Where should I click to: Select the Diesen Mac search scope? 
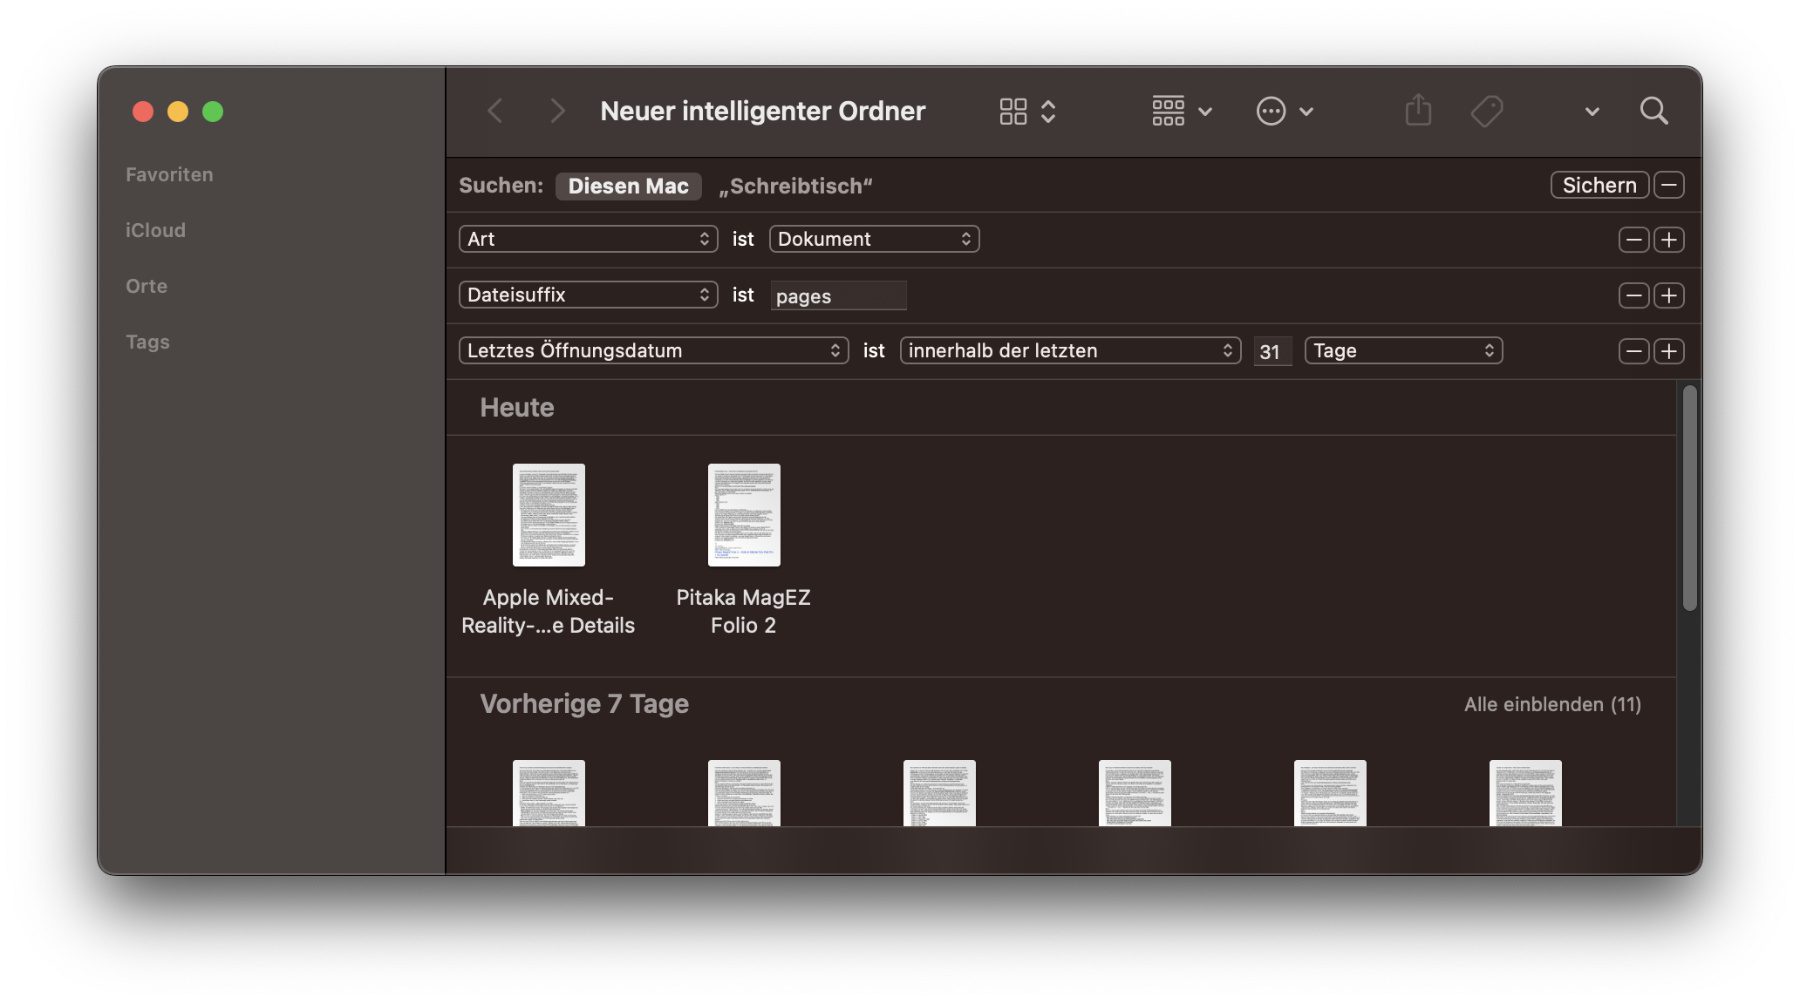pos(628,186)
